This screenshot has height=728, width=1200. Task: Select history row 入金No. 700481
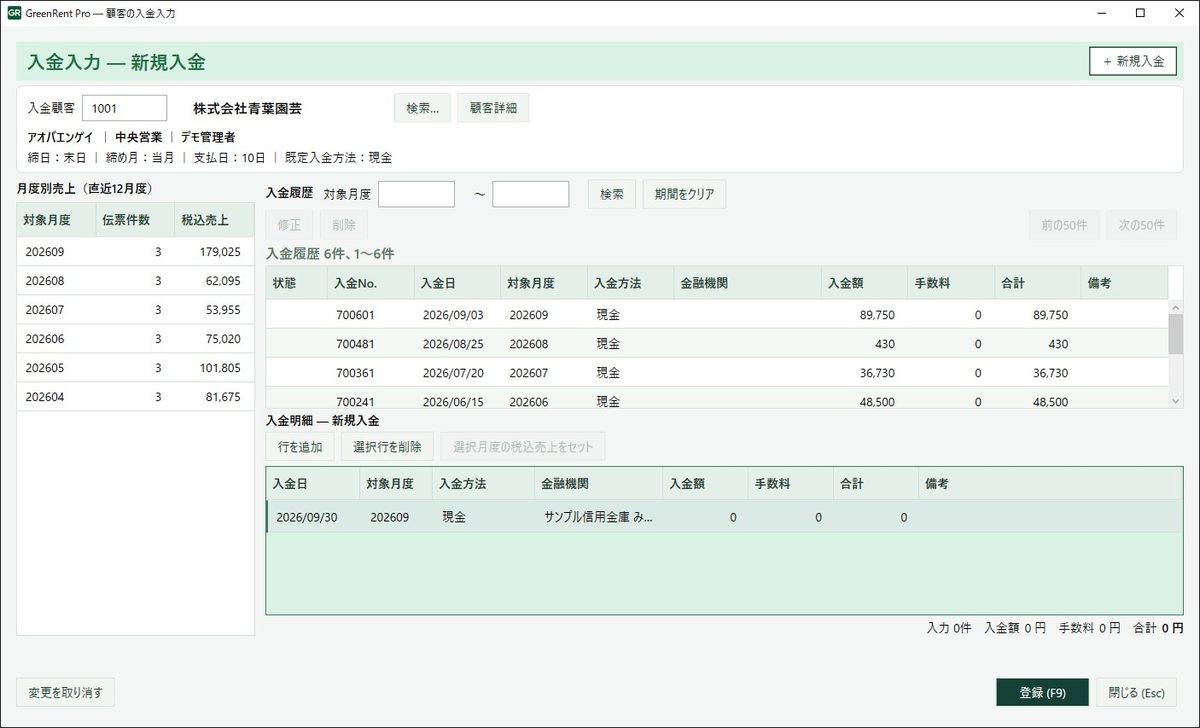716,343
